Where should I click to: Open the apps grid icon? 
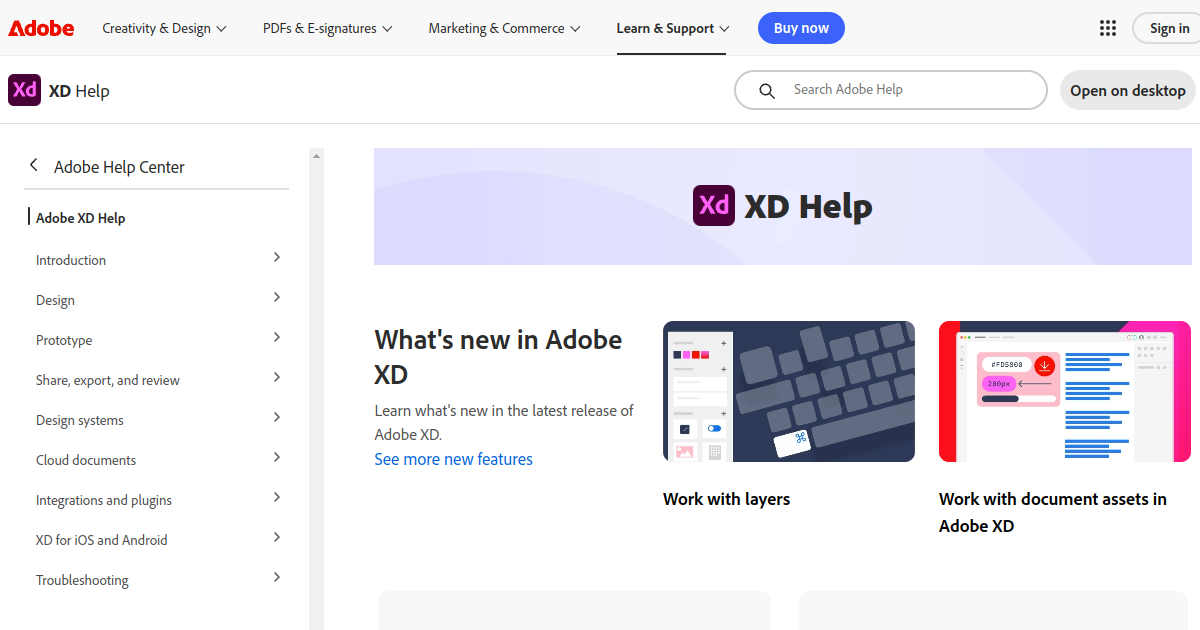point(1108,28)
